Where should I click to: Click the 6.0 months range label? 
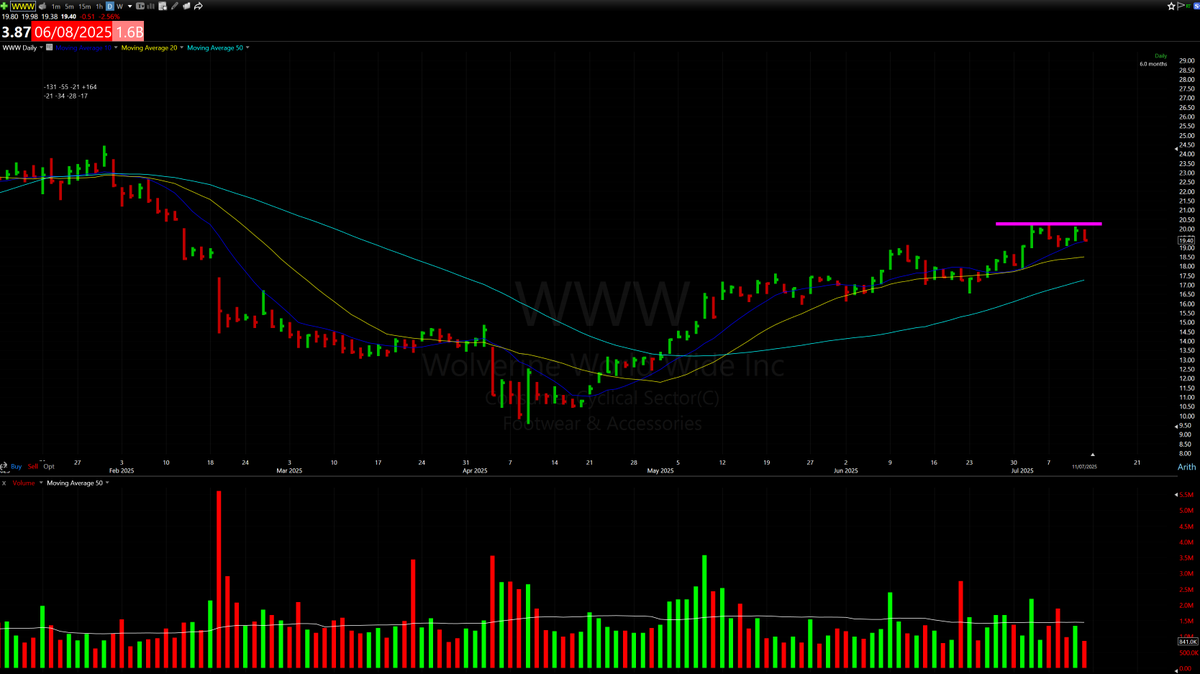(x=1153, y=64)
